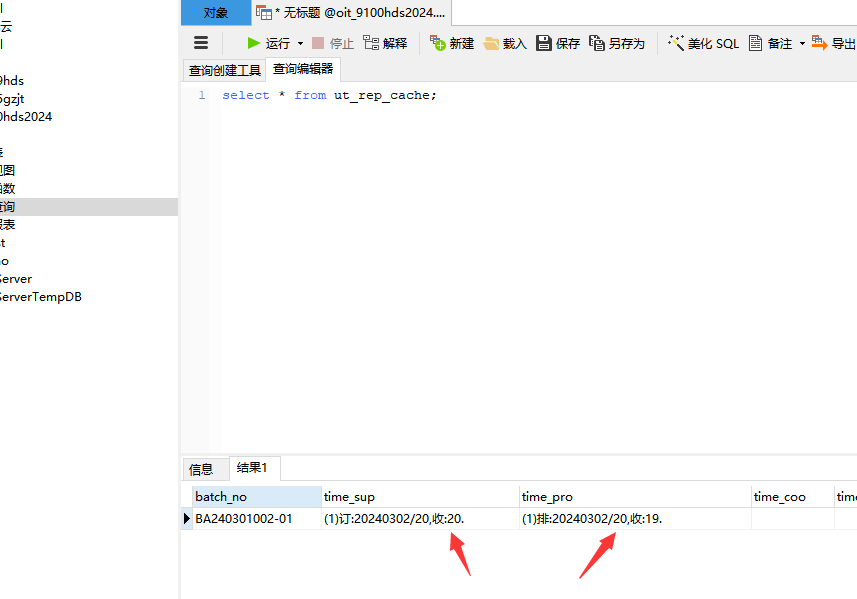This screenshot has height=599, width=857.
Task: Open the hamburger menu in query toolbar
Action: tap(201, 43)
